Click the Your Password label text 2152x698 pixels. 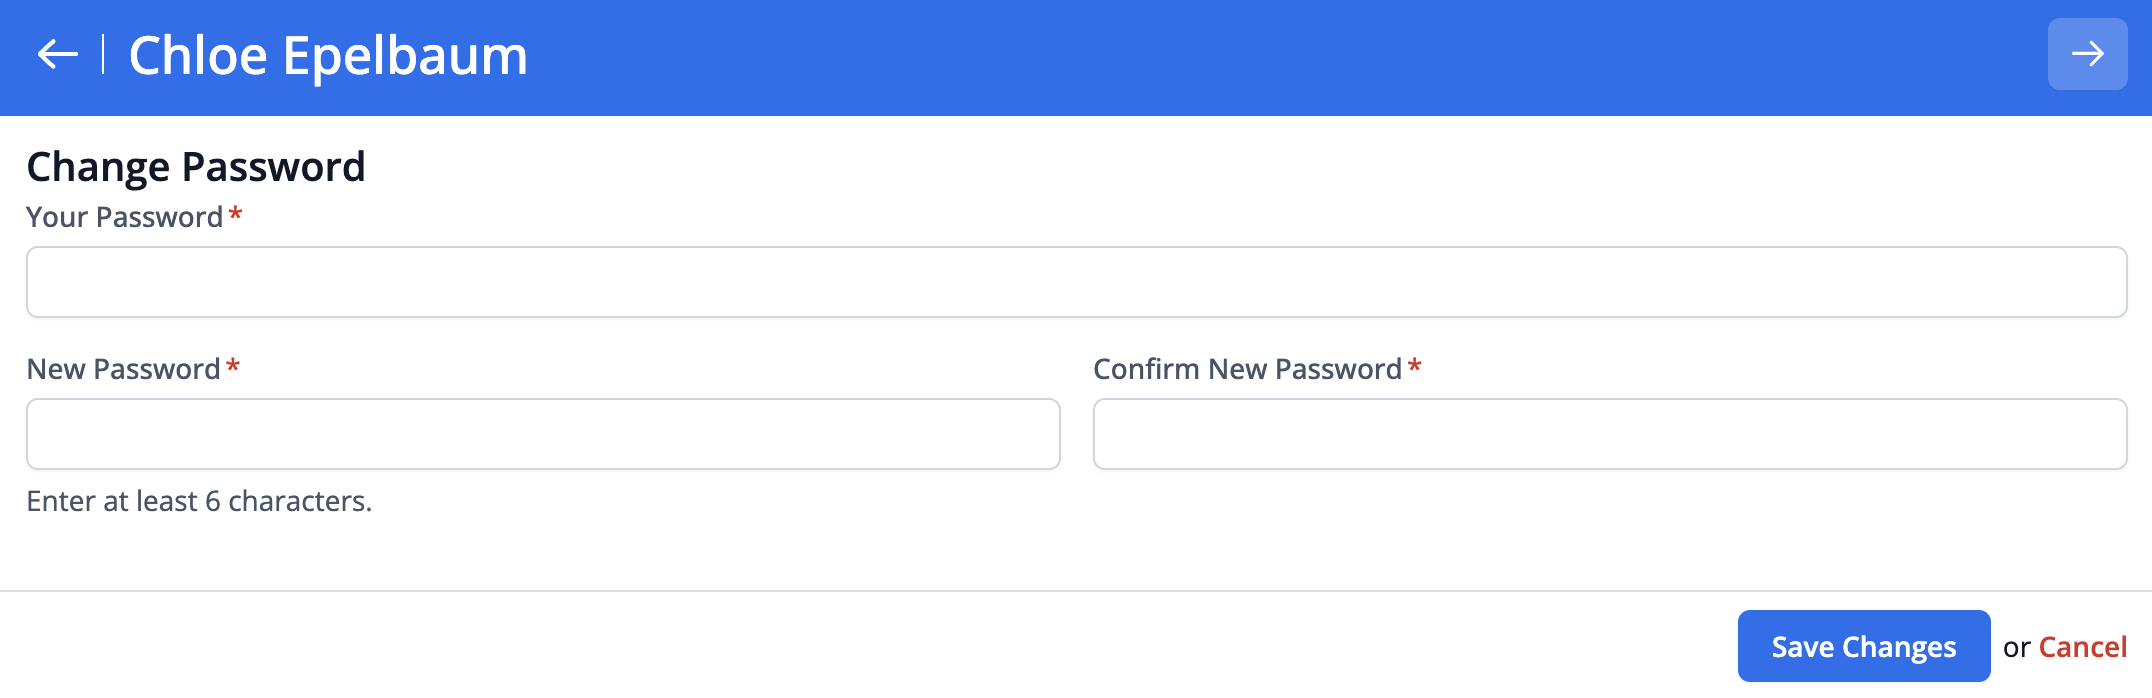[124, 217]
